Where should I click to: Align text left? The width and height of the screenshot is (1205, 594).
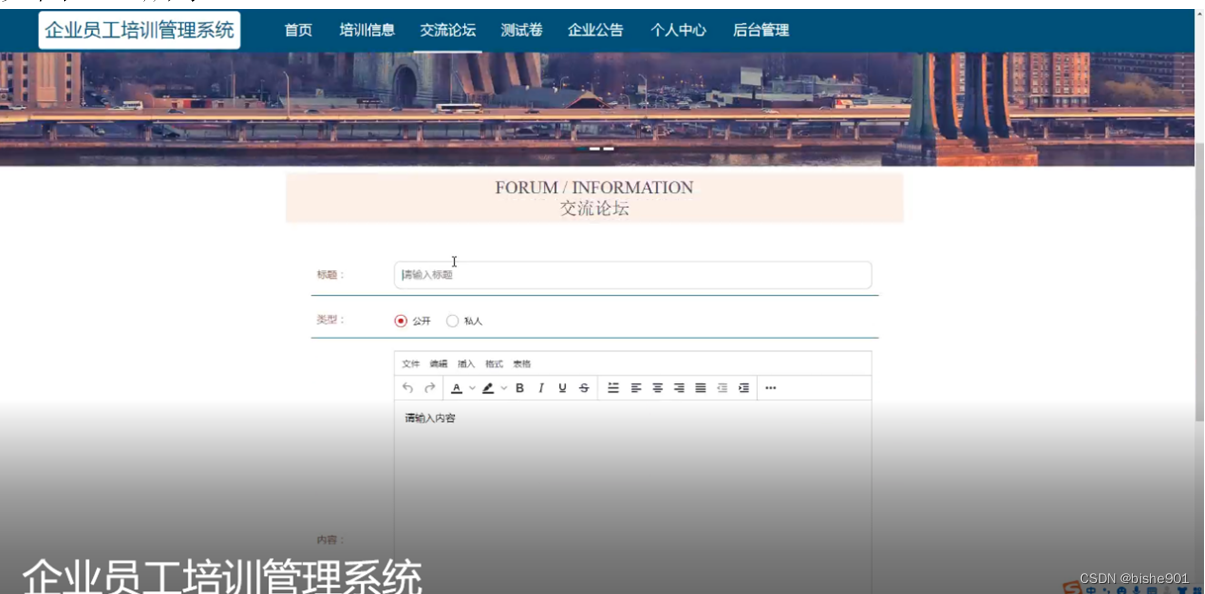tap(636, 388)
